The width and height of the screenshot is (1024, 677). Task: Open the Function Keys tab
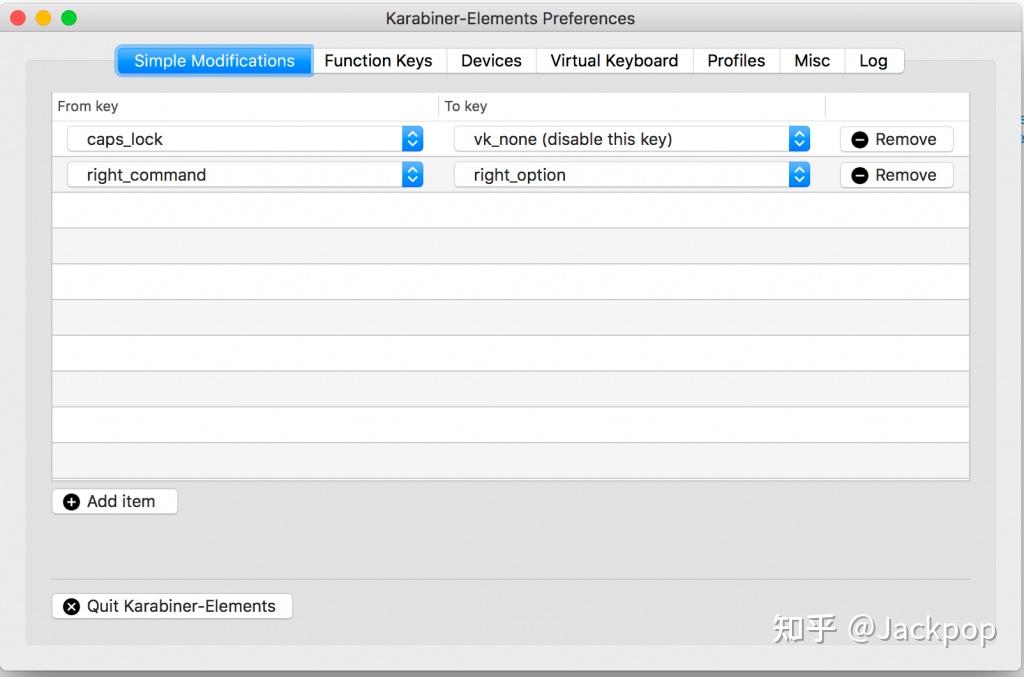[379, 61]
